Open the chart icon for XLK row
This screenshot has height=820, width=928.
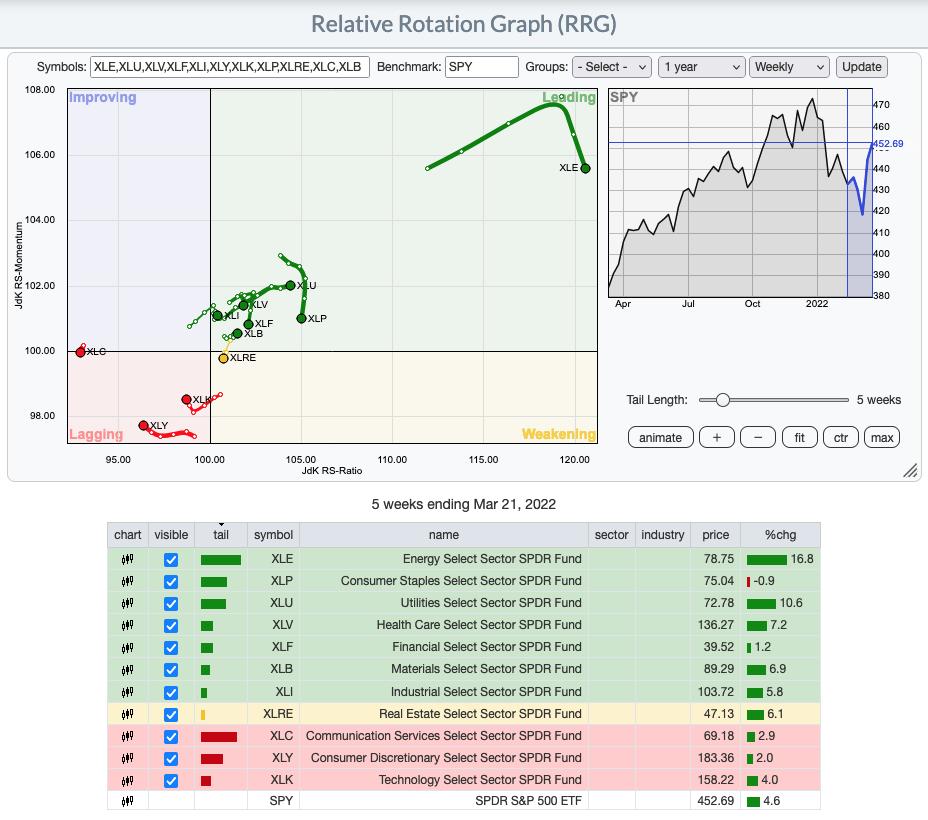point(127,780)
